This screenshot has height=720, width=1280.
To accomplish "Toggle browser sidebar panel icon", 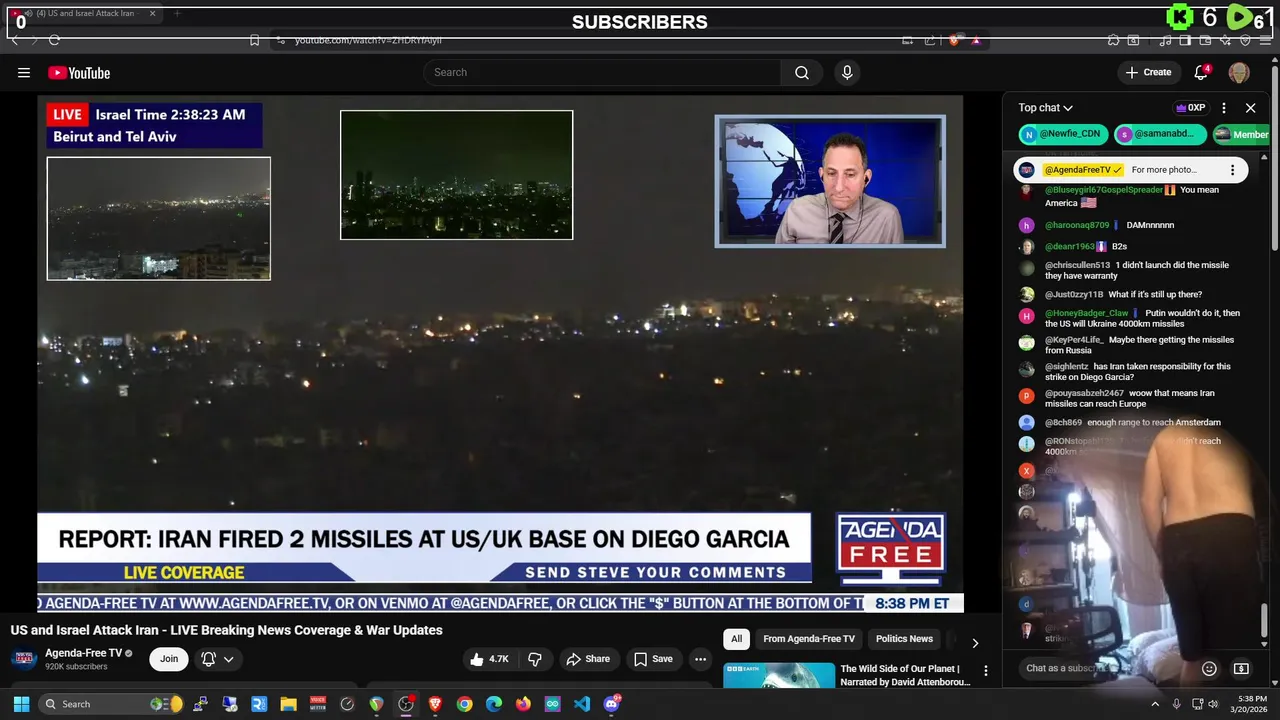I will (1185, 40).
